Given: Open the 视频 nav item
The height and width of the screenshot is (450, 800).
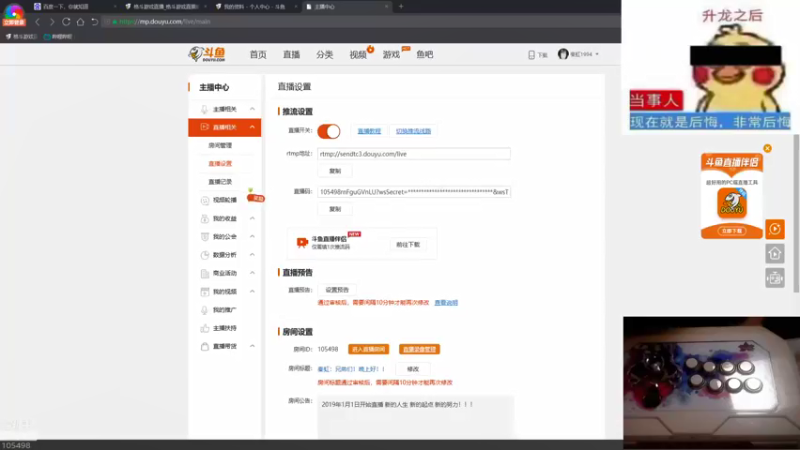Looking at the screenshot, I should [358, 55].
